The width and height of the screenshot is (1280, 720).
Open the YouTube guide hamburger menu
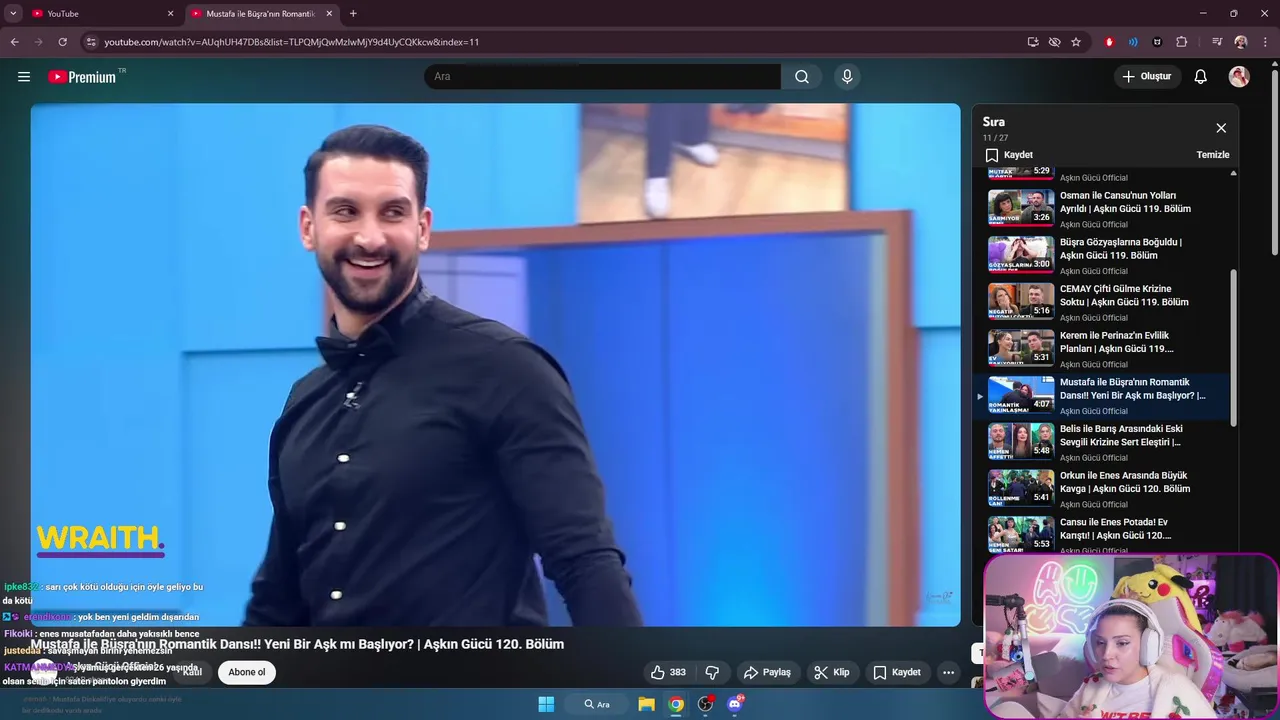pyautogui.click(x=24, y=76)
